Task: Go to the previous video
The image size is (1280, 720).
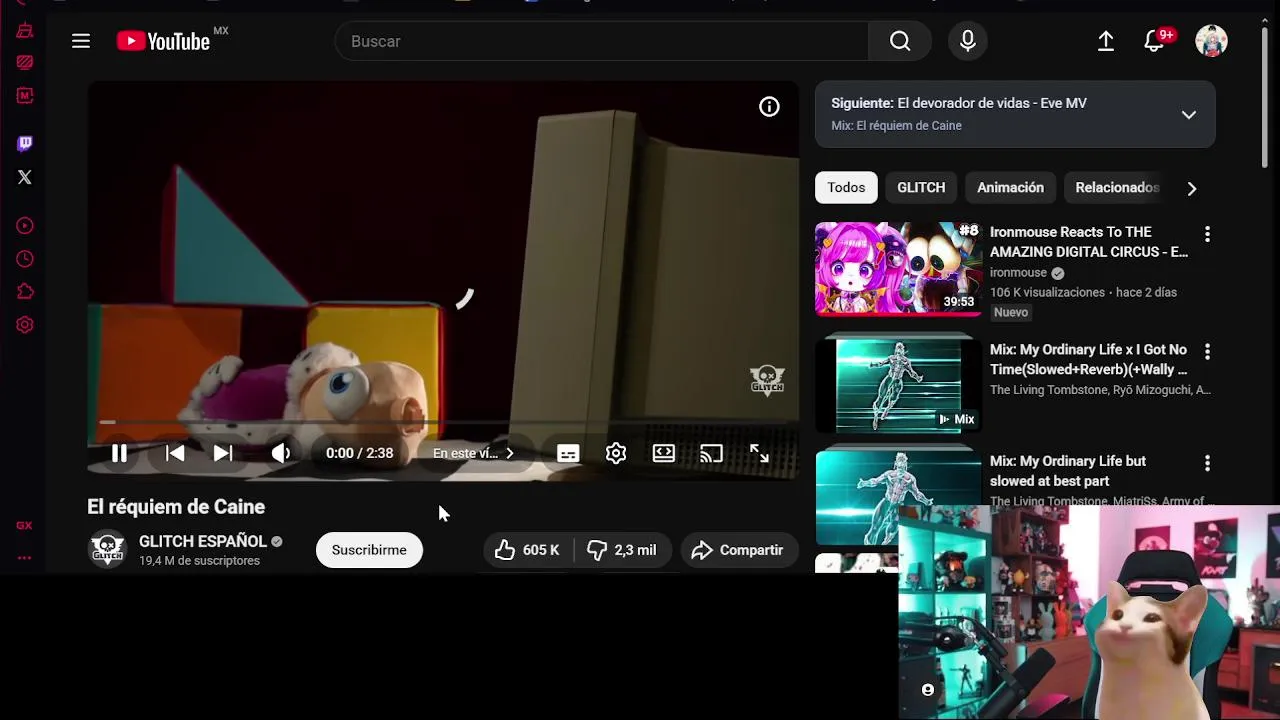Action: [175, 453]
